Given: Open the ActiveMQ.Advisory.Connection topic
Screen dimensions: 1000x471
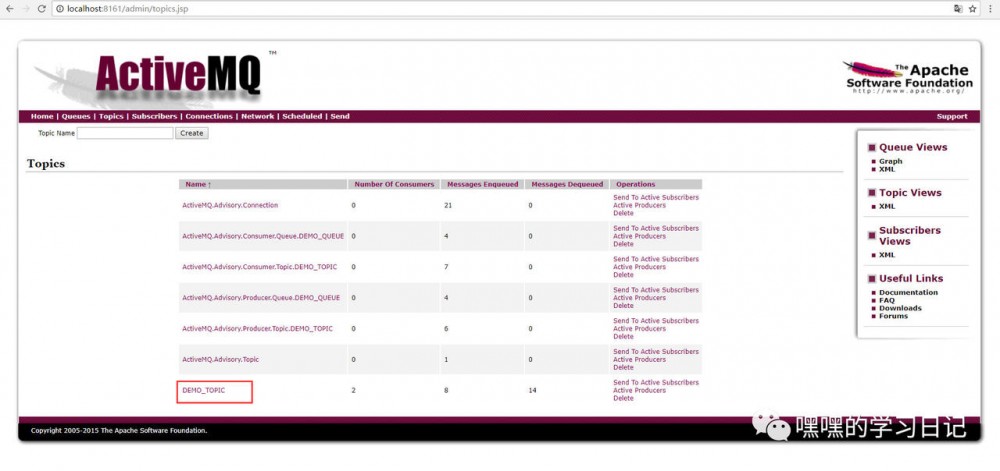Looking at the screenshot, I should 230,205.
